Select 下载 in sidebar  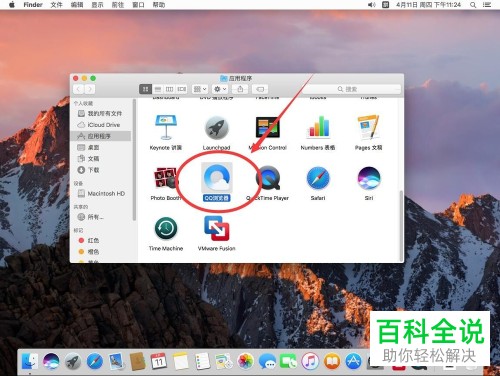click(x=101, y=170)
